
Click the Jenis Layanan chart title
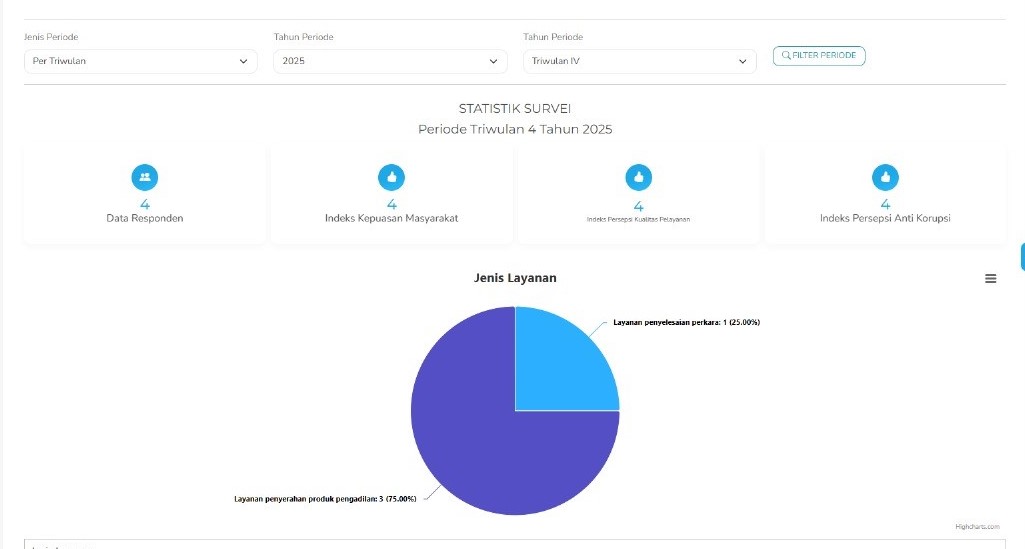515,278
